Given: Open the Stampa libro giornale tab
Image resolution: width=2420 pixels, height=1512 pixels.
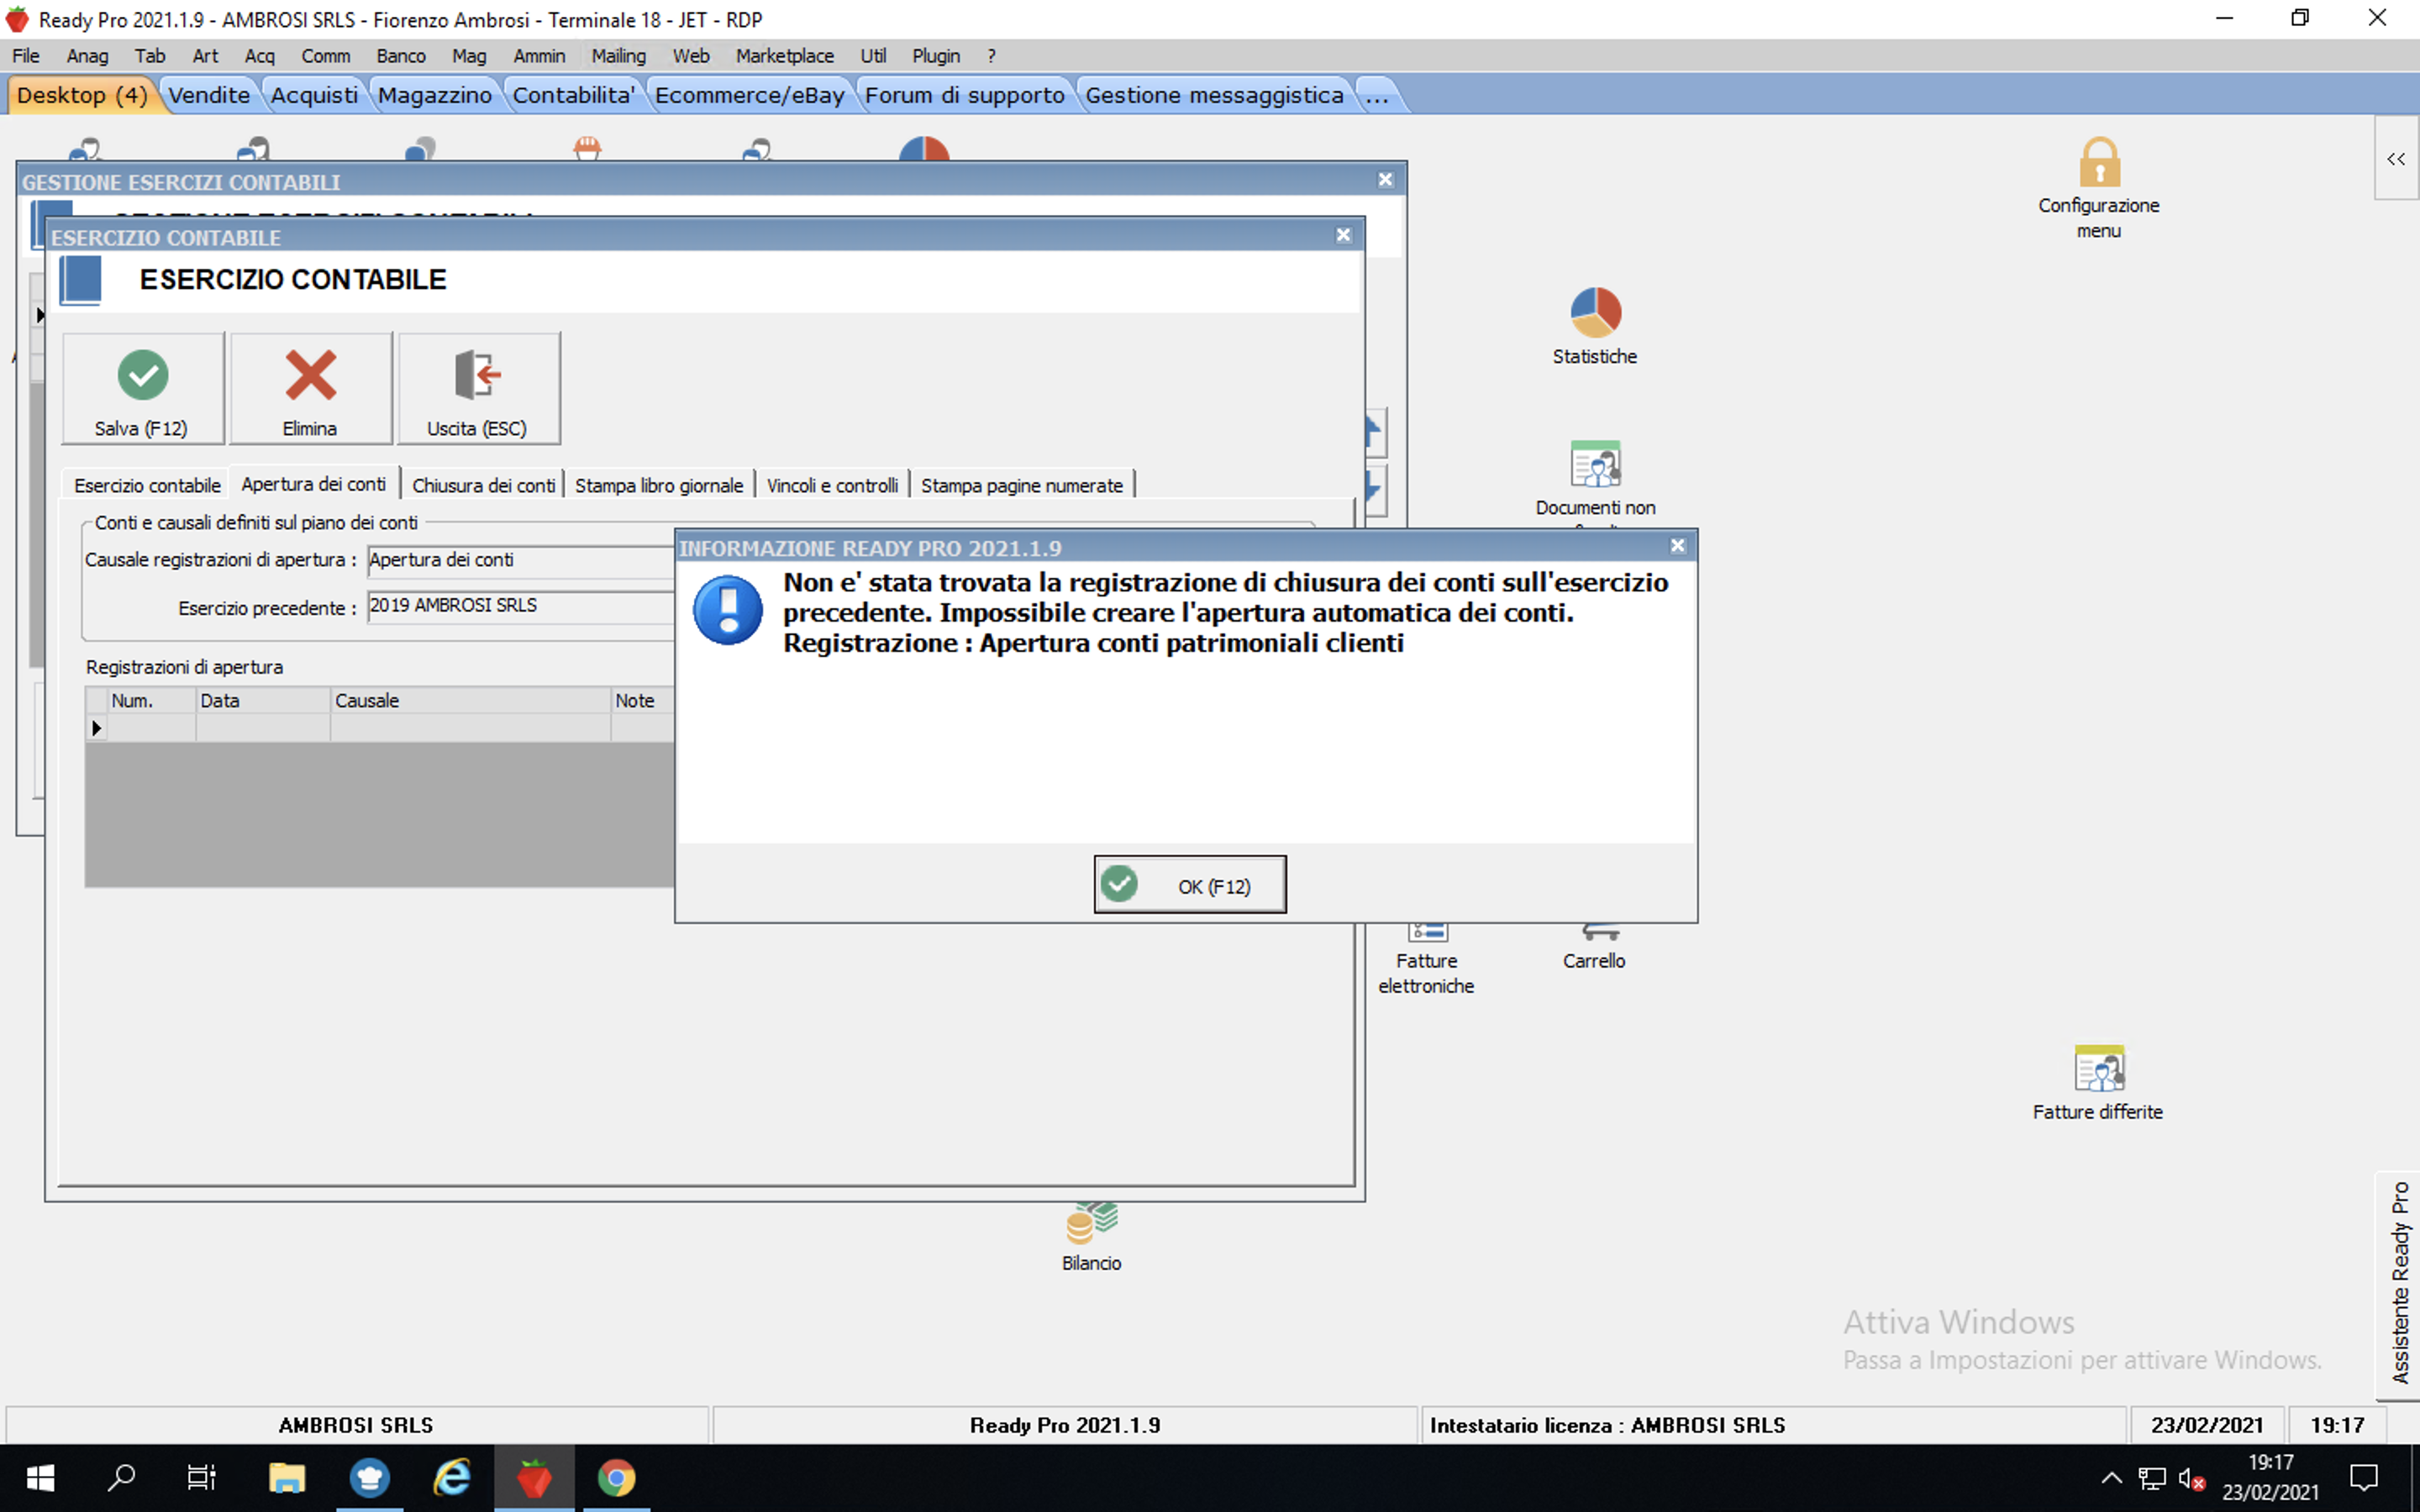Looking at the screenshot, I should (x=659, y=485).
